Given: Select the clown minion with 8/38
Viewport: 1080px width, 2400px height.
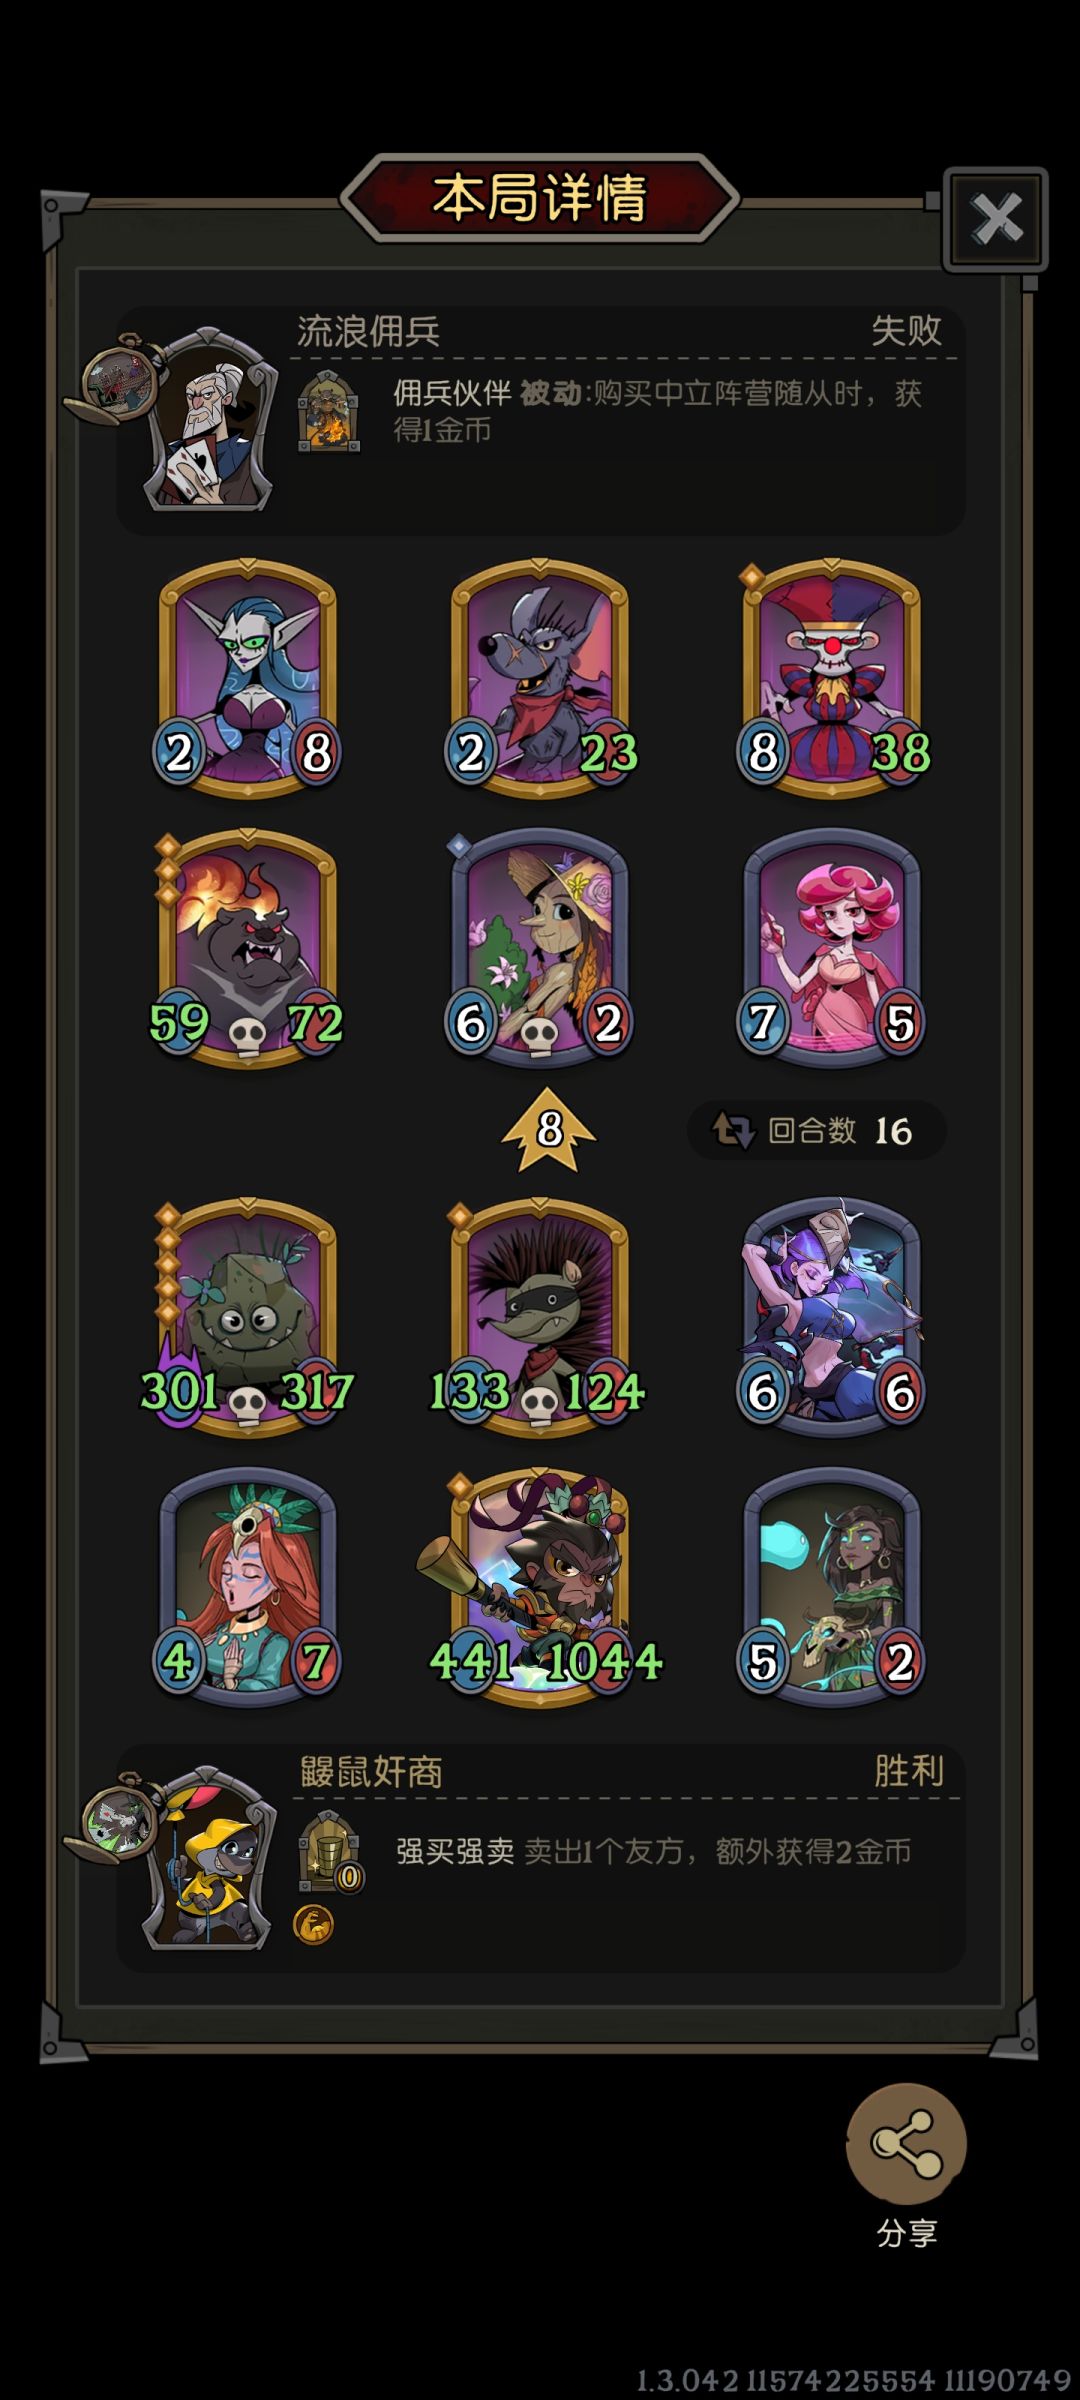Looking at the screenshot, I should click(832, 678).
